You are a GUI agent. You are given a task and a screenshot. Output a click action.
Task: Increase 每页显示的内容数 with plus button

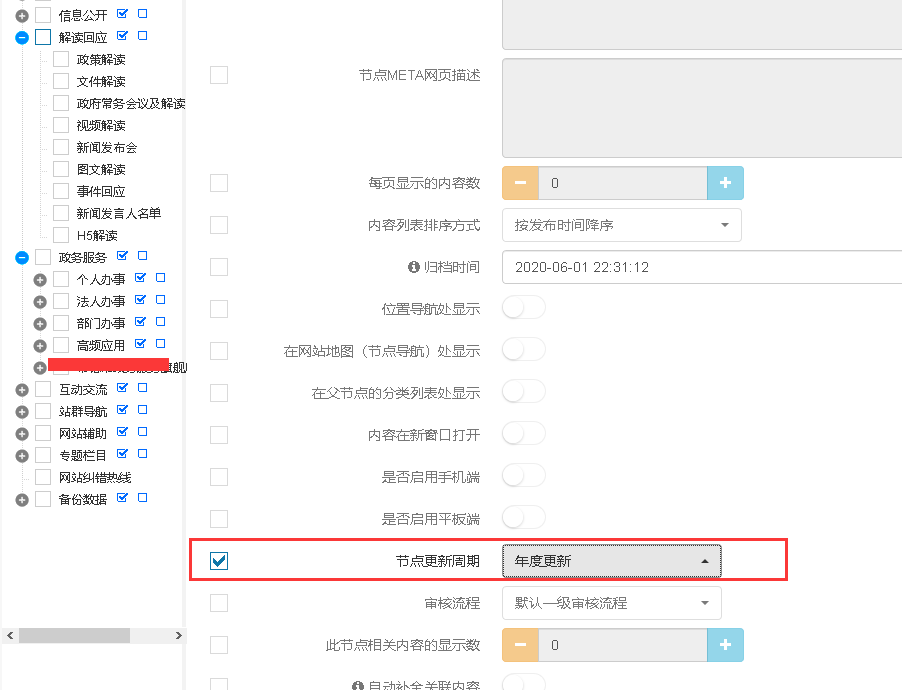click(x=725, y=183)
